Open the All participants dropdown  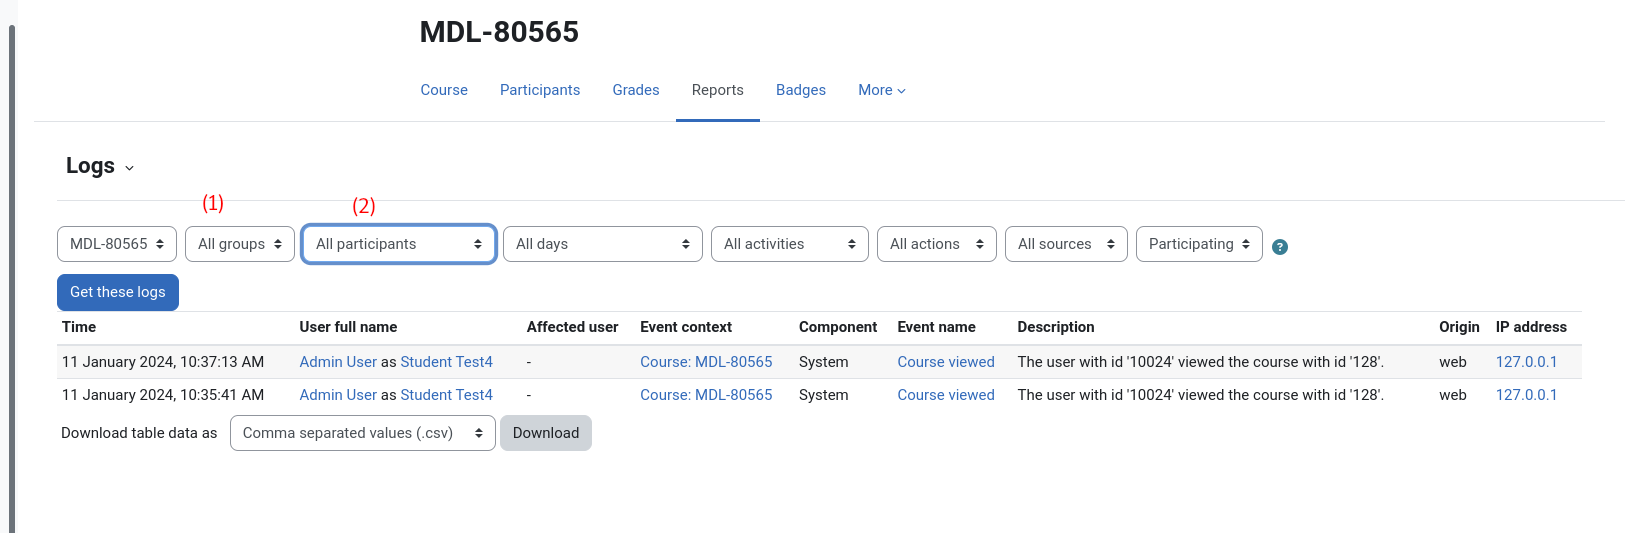(x=399, y=244)
